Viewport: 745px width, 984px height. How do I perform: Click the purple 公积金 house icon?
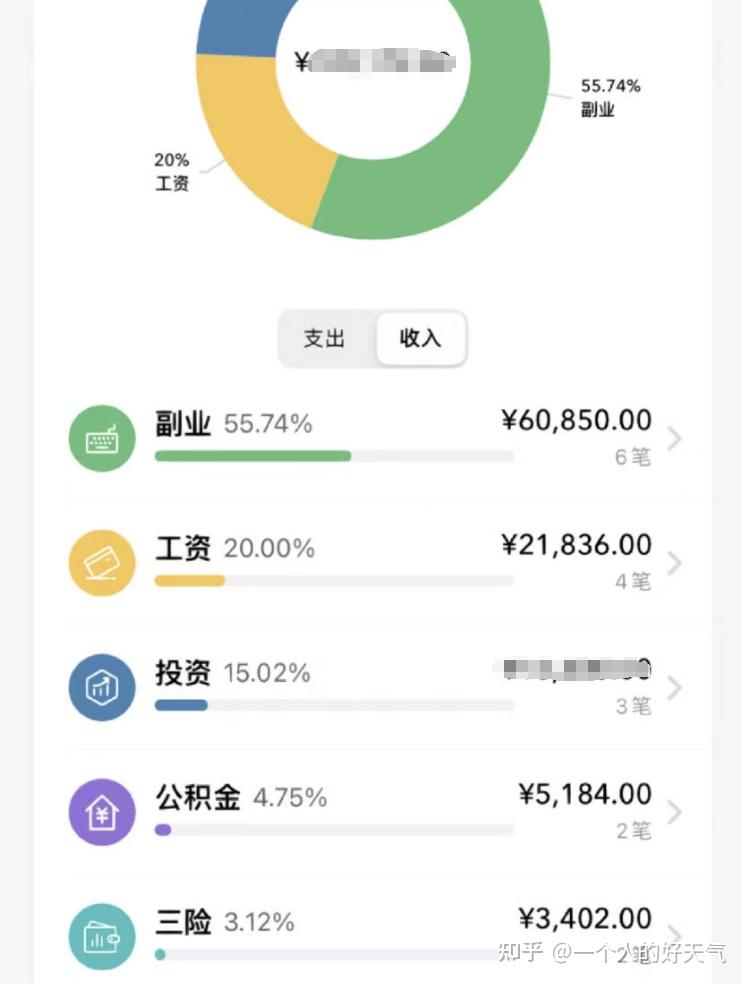tap(102, 812)
